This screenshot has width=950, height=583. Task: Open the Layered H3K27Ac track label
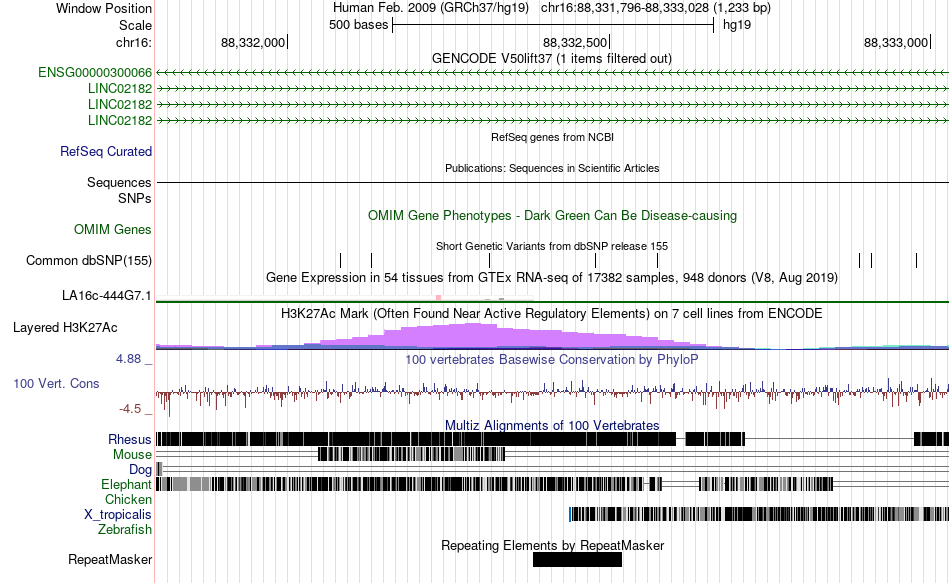65,328
